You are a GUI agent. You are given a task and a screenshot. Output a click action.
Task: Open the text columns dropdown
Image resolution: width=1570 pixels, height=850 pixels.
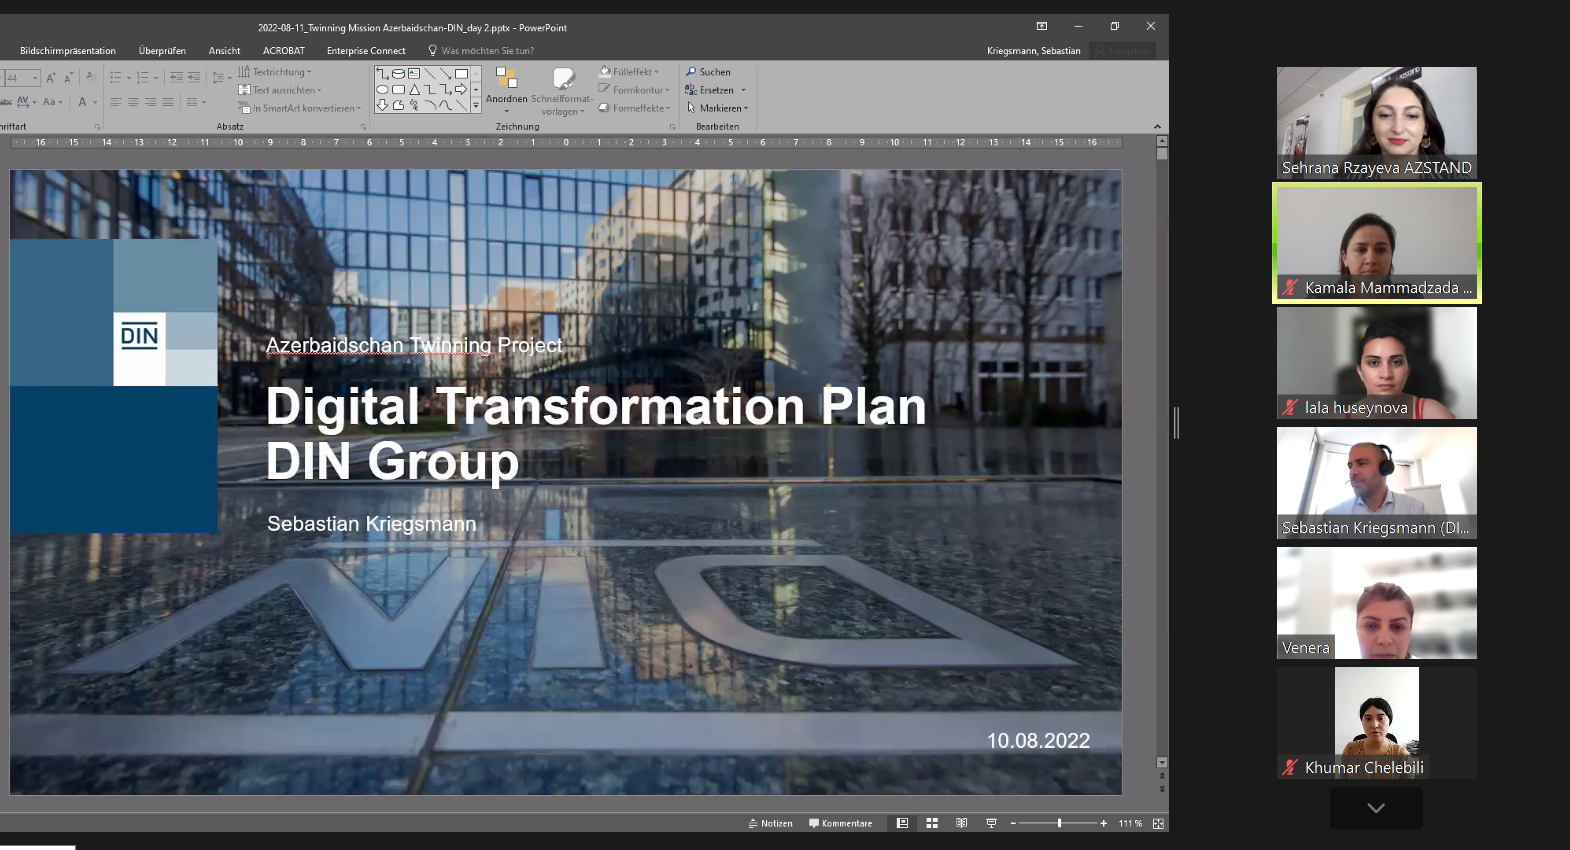coord(195,102)
